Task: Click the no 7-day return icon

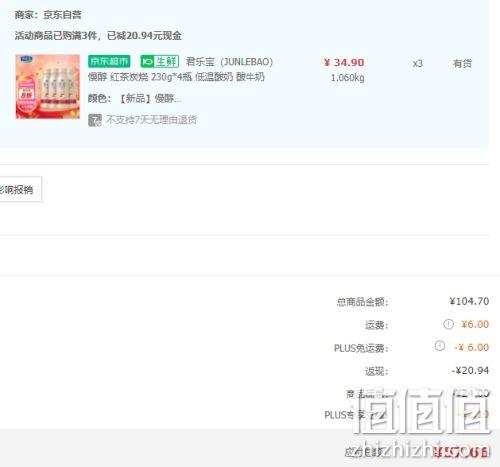Action: [x=95, y=120]
